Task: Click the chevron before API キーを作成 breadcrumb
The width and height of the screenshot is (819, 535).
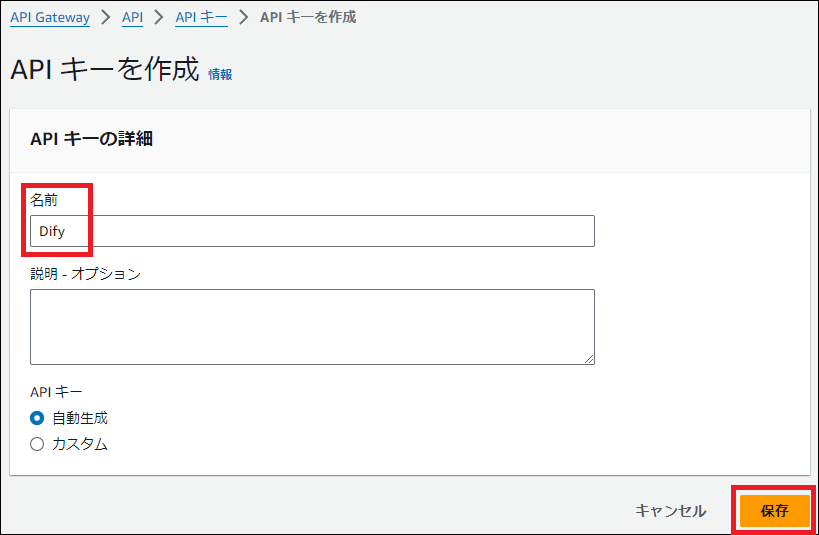Action: tap(243, 17)
